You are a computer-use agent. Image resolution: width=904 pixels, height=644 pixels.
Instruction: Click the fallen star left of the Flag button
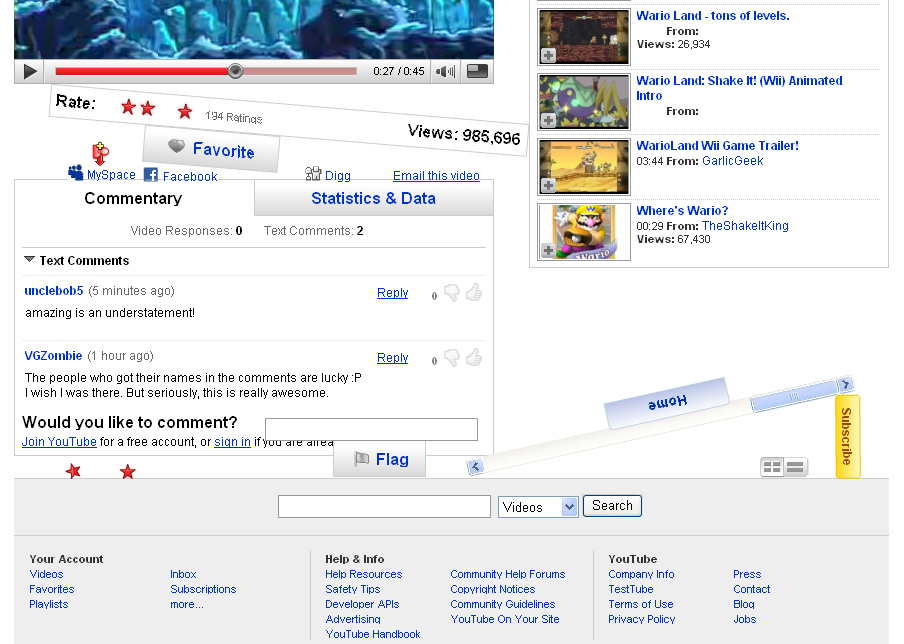click(x=128, y=472)
